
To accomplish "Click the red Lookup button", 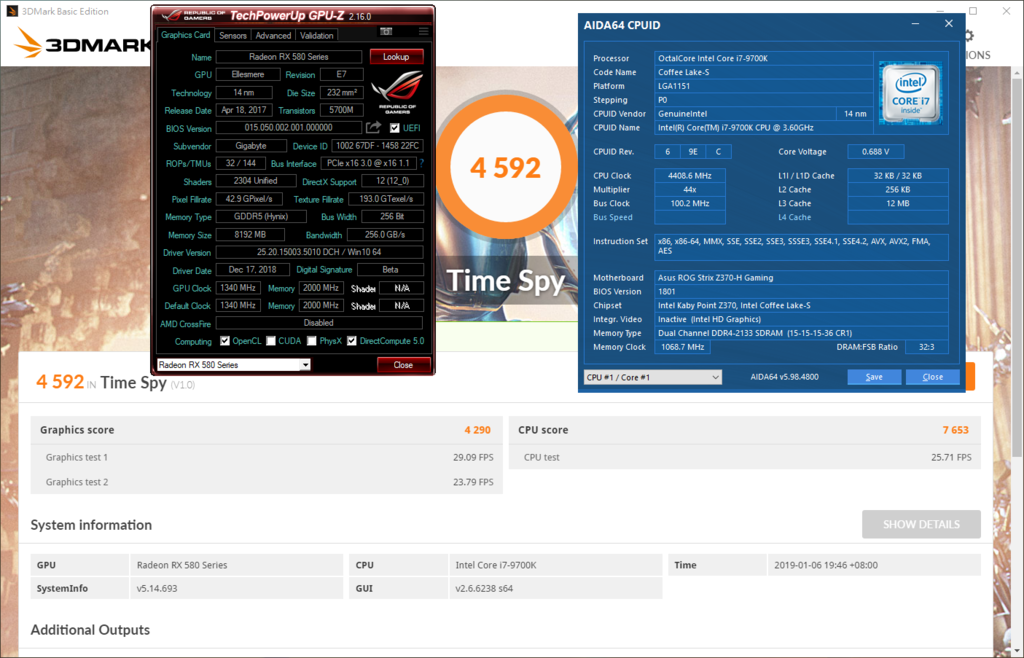I will tap(396, 57).
